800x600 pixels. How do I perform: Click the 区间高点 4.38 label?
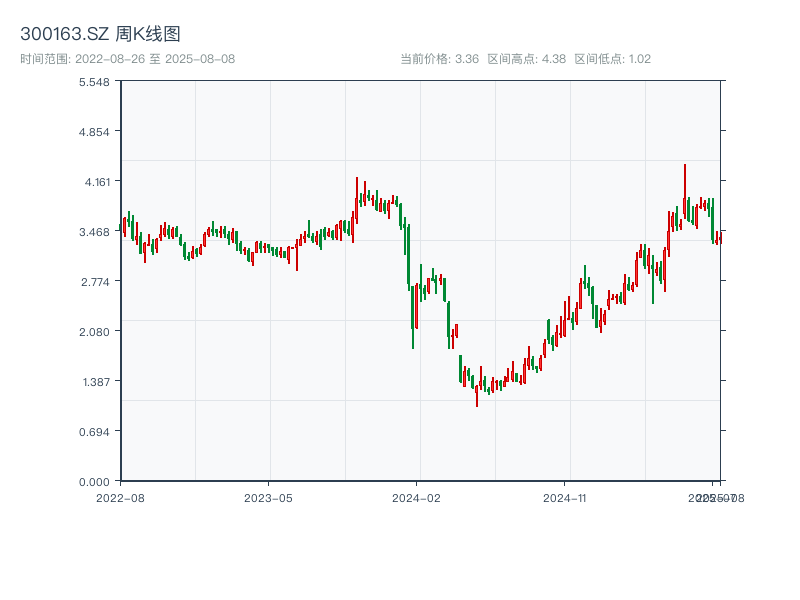tap(527, 59)
